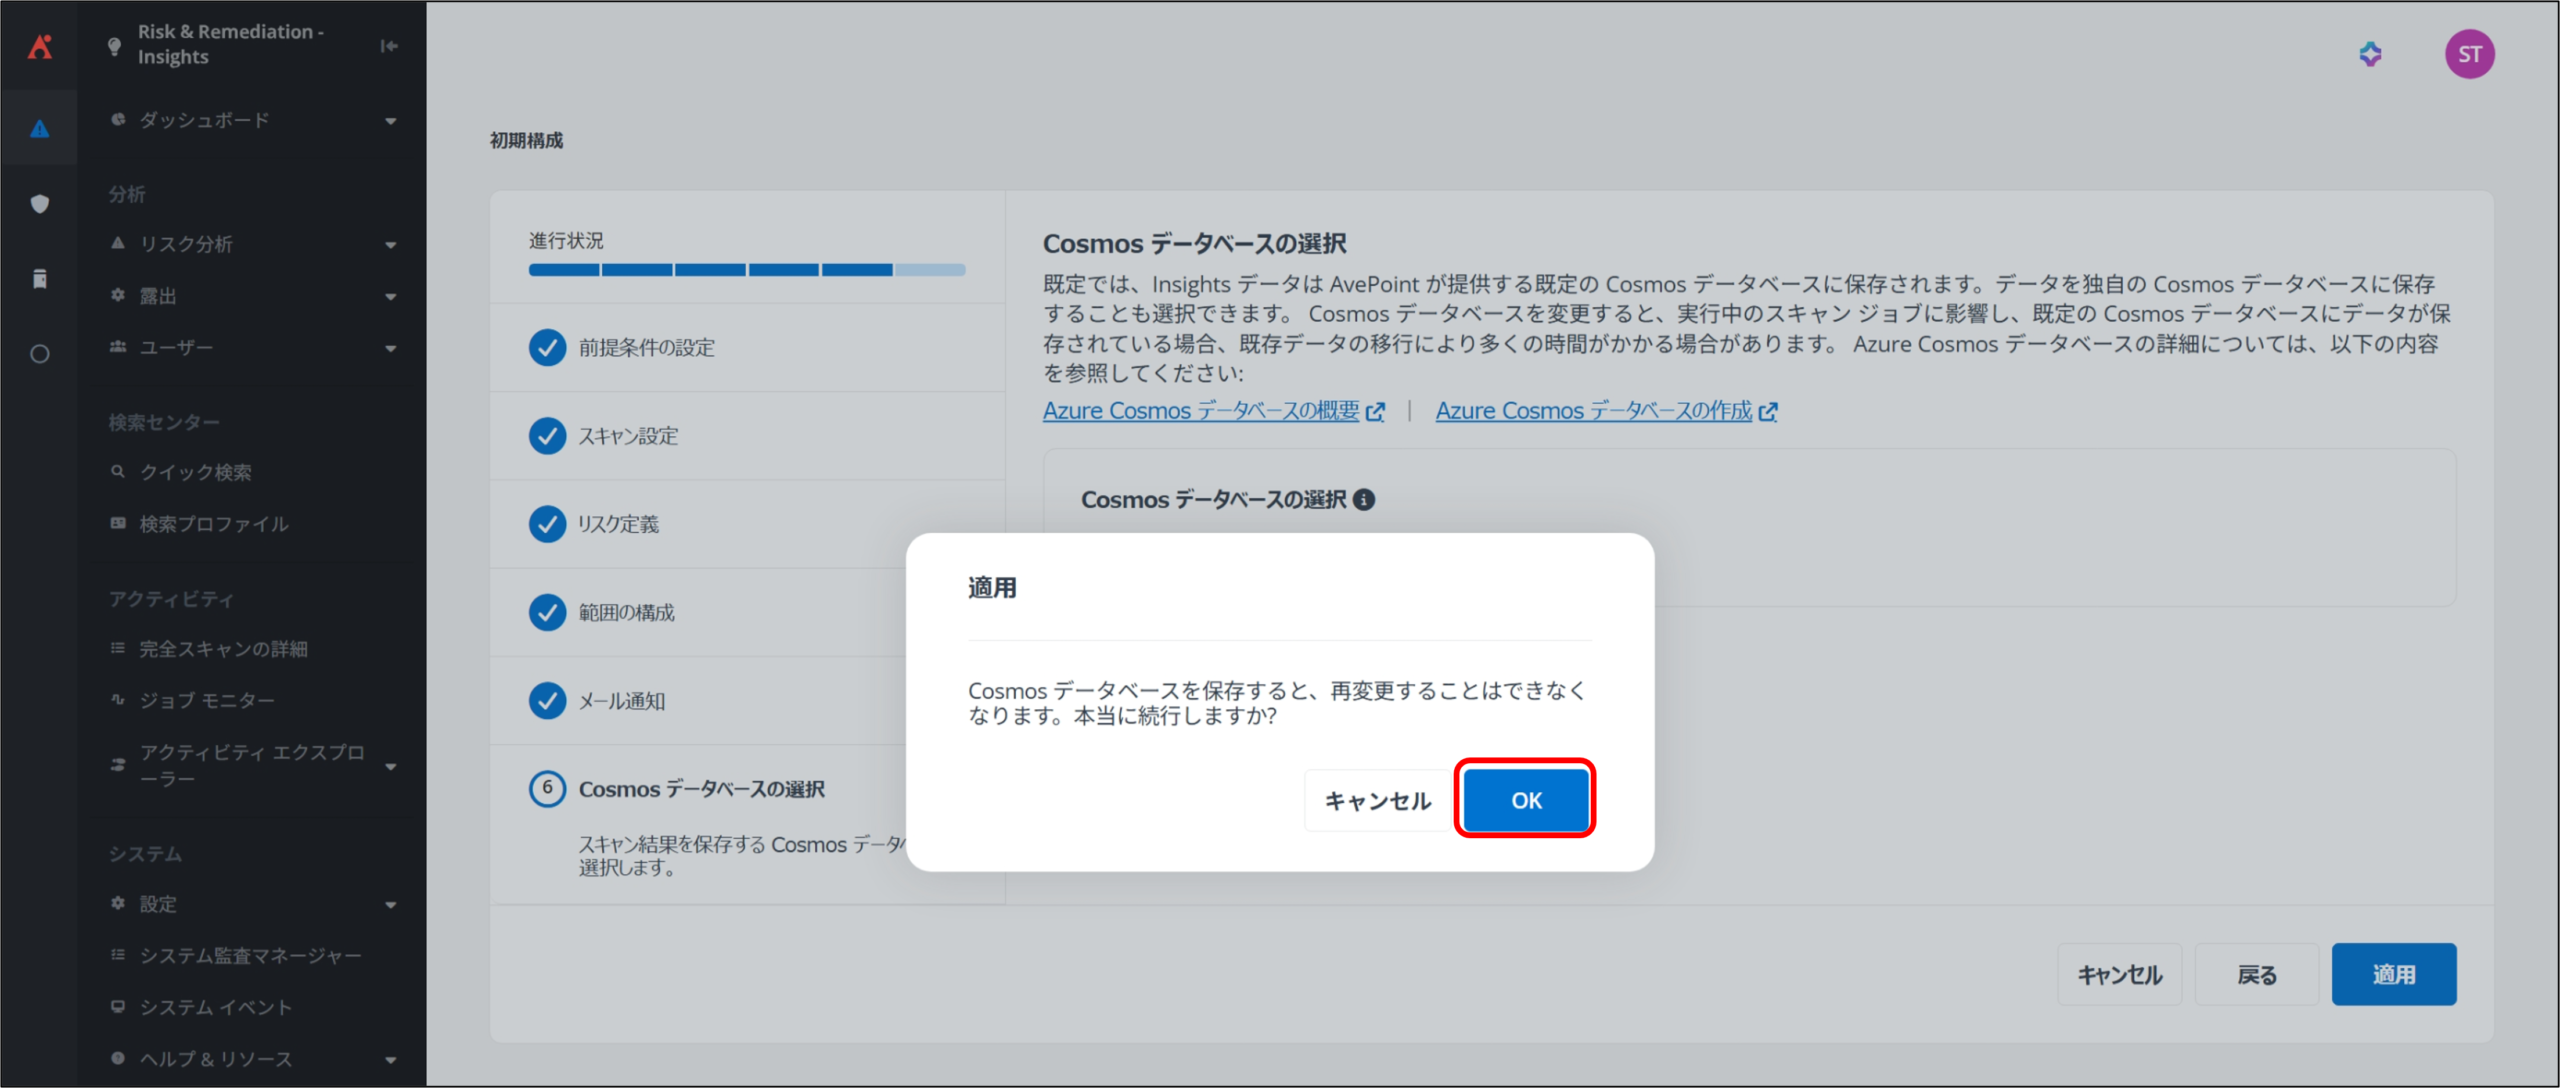
Task: Expand the ダッシュボード menu
Action: [252, 120]
